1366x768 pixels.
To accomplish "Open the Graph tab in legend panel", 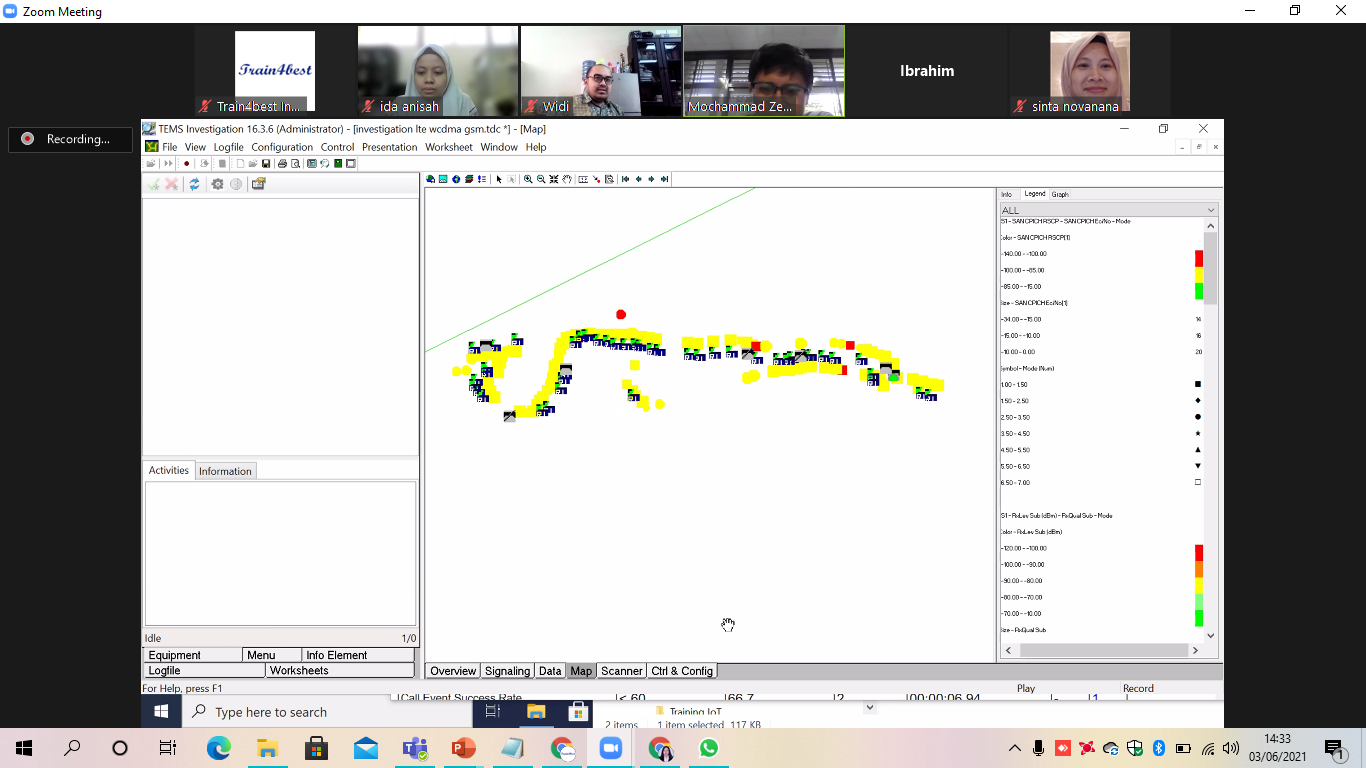I will coord(1060,194).
